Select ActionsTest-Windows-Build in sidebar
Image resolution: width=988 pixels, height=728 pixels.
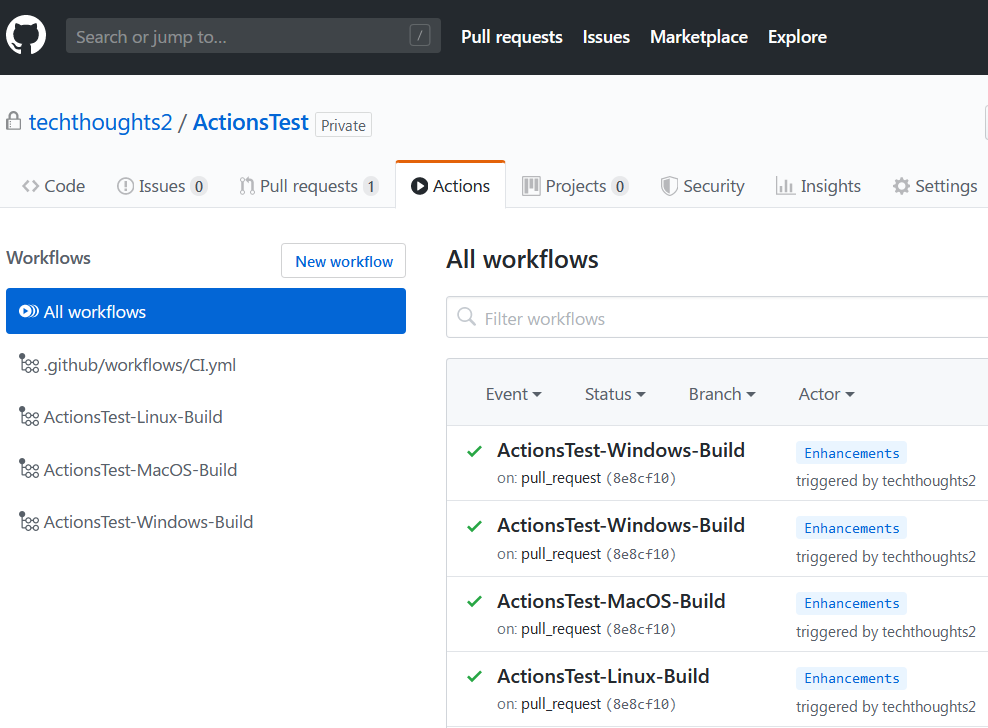point(148,522)
